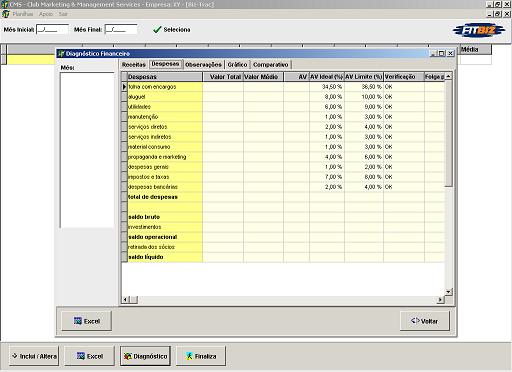Select the 'investimentos' row label
The image size is (512, 372).
[145, 227]
